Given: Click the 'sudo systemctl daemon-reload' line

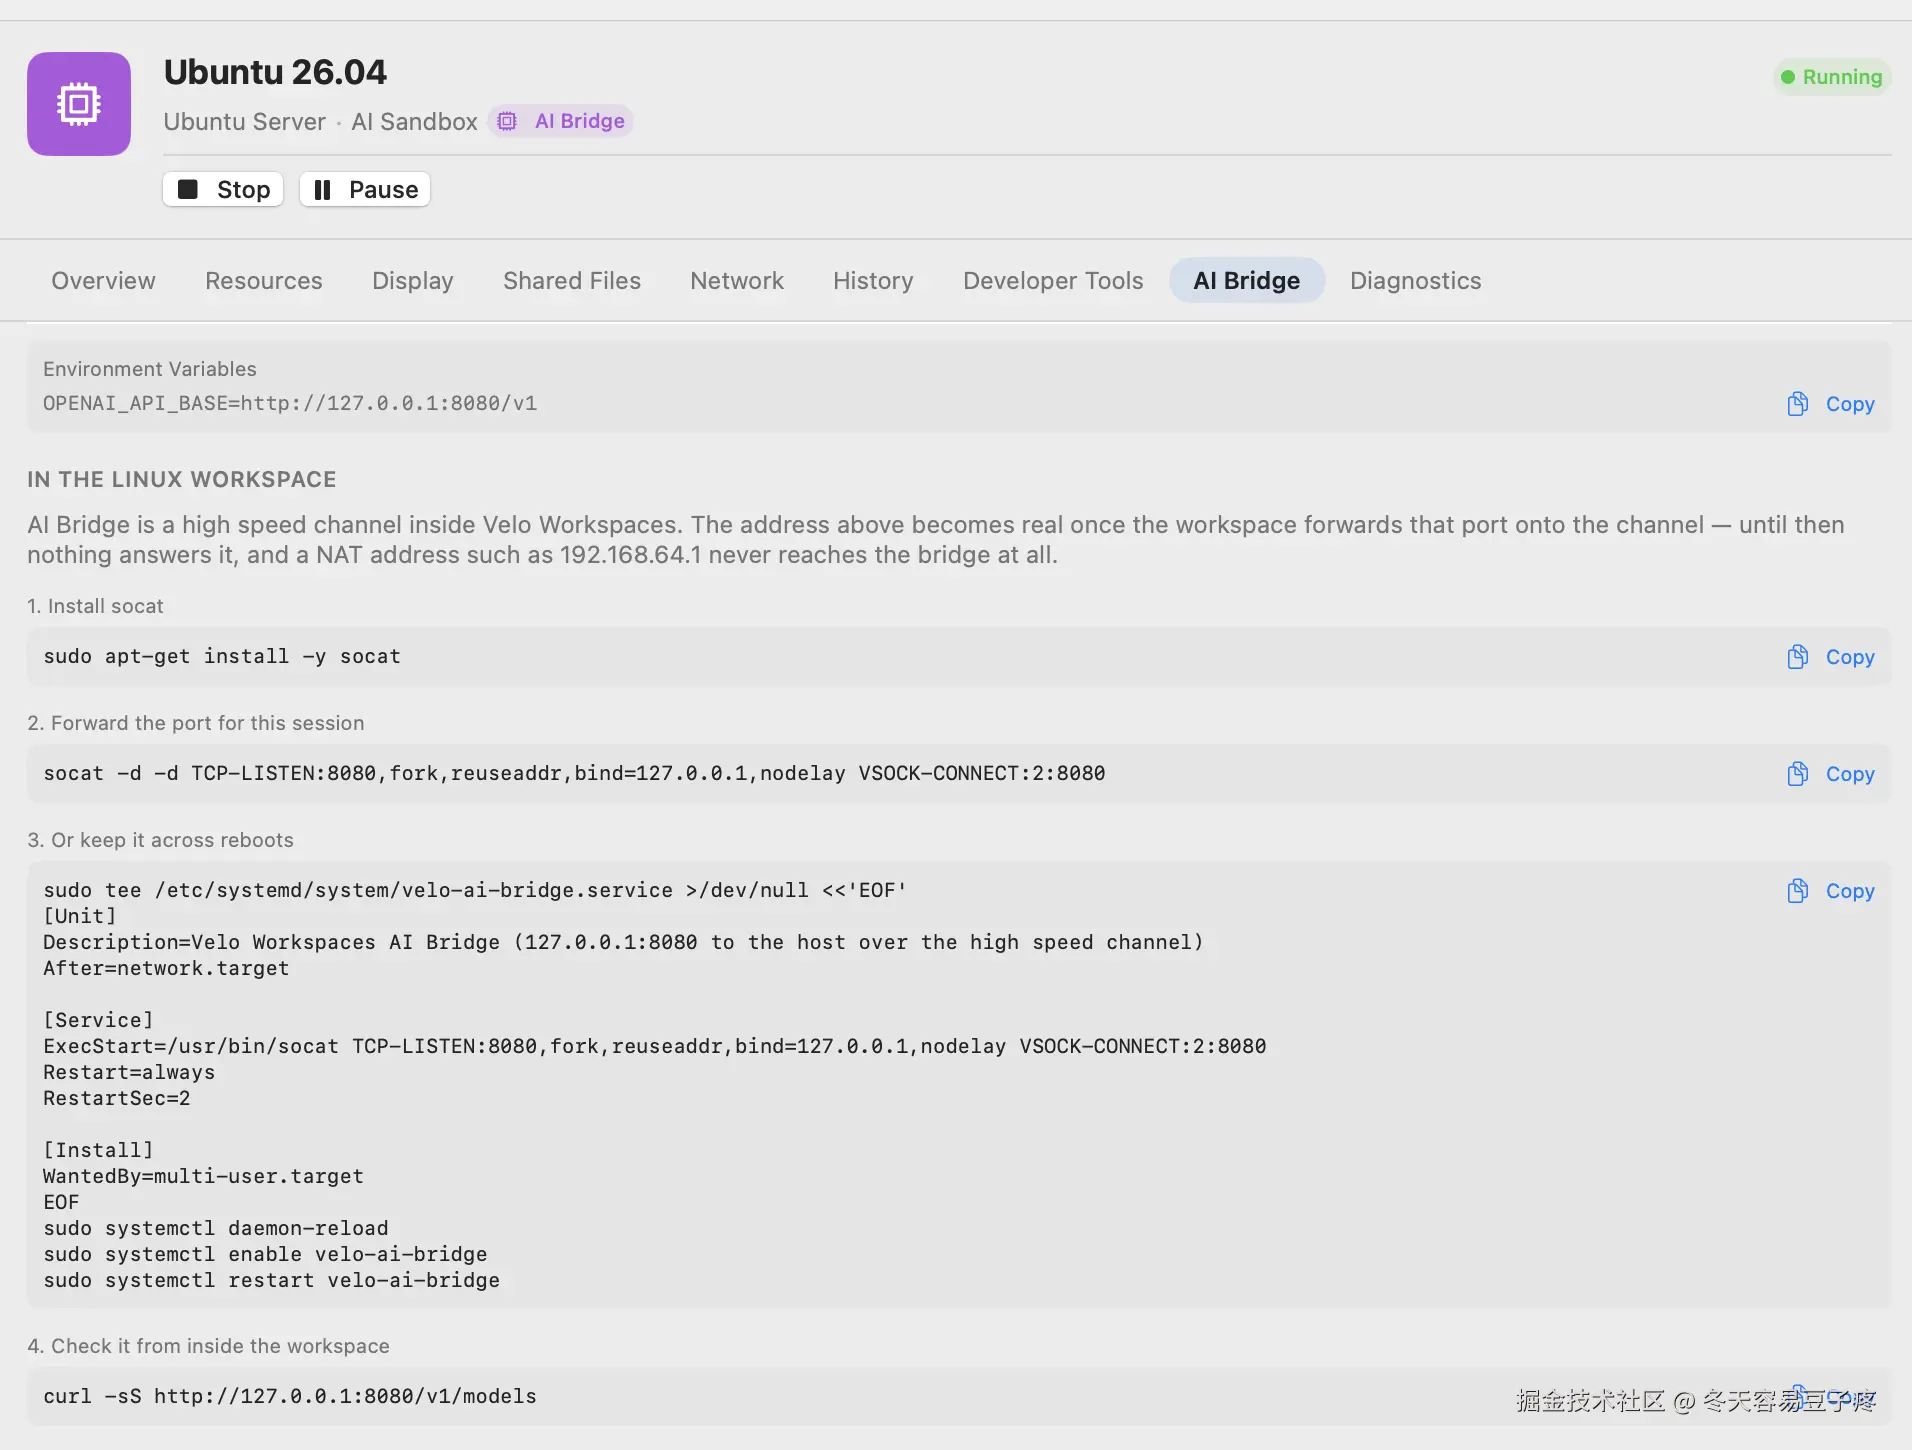Looking at the screenshot, I should (216, 1228).
